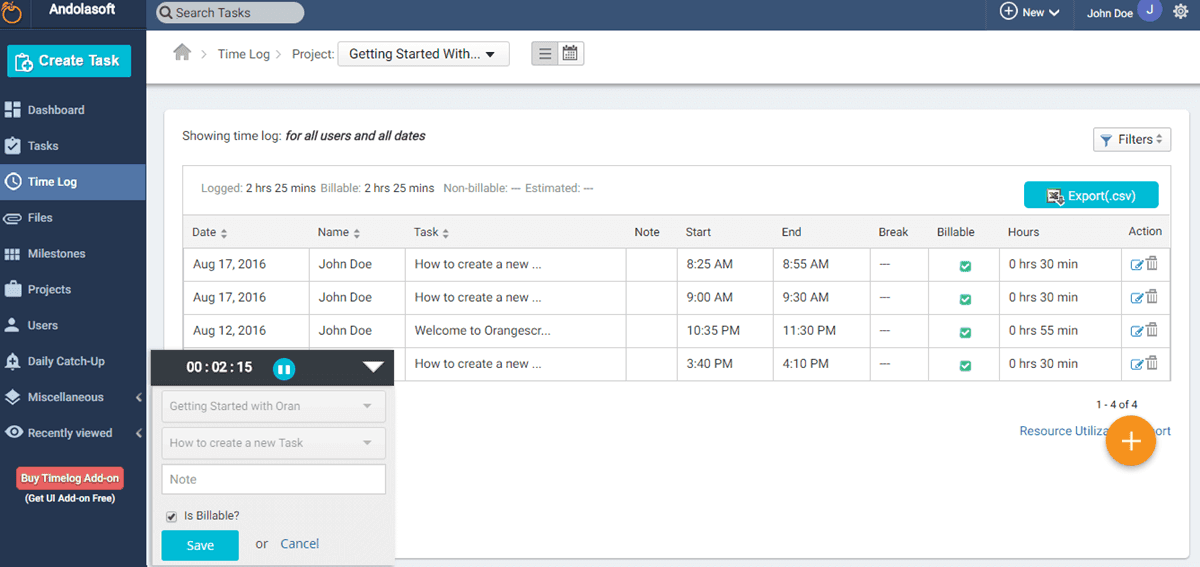Open the project selector dropdown

423,54
